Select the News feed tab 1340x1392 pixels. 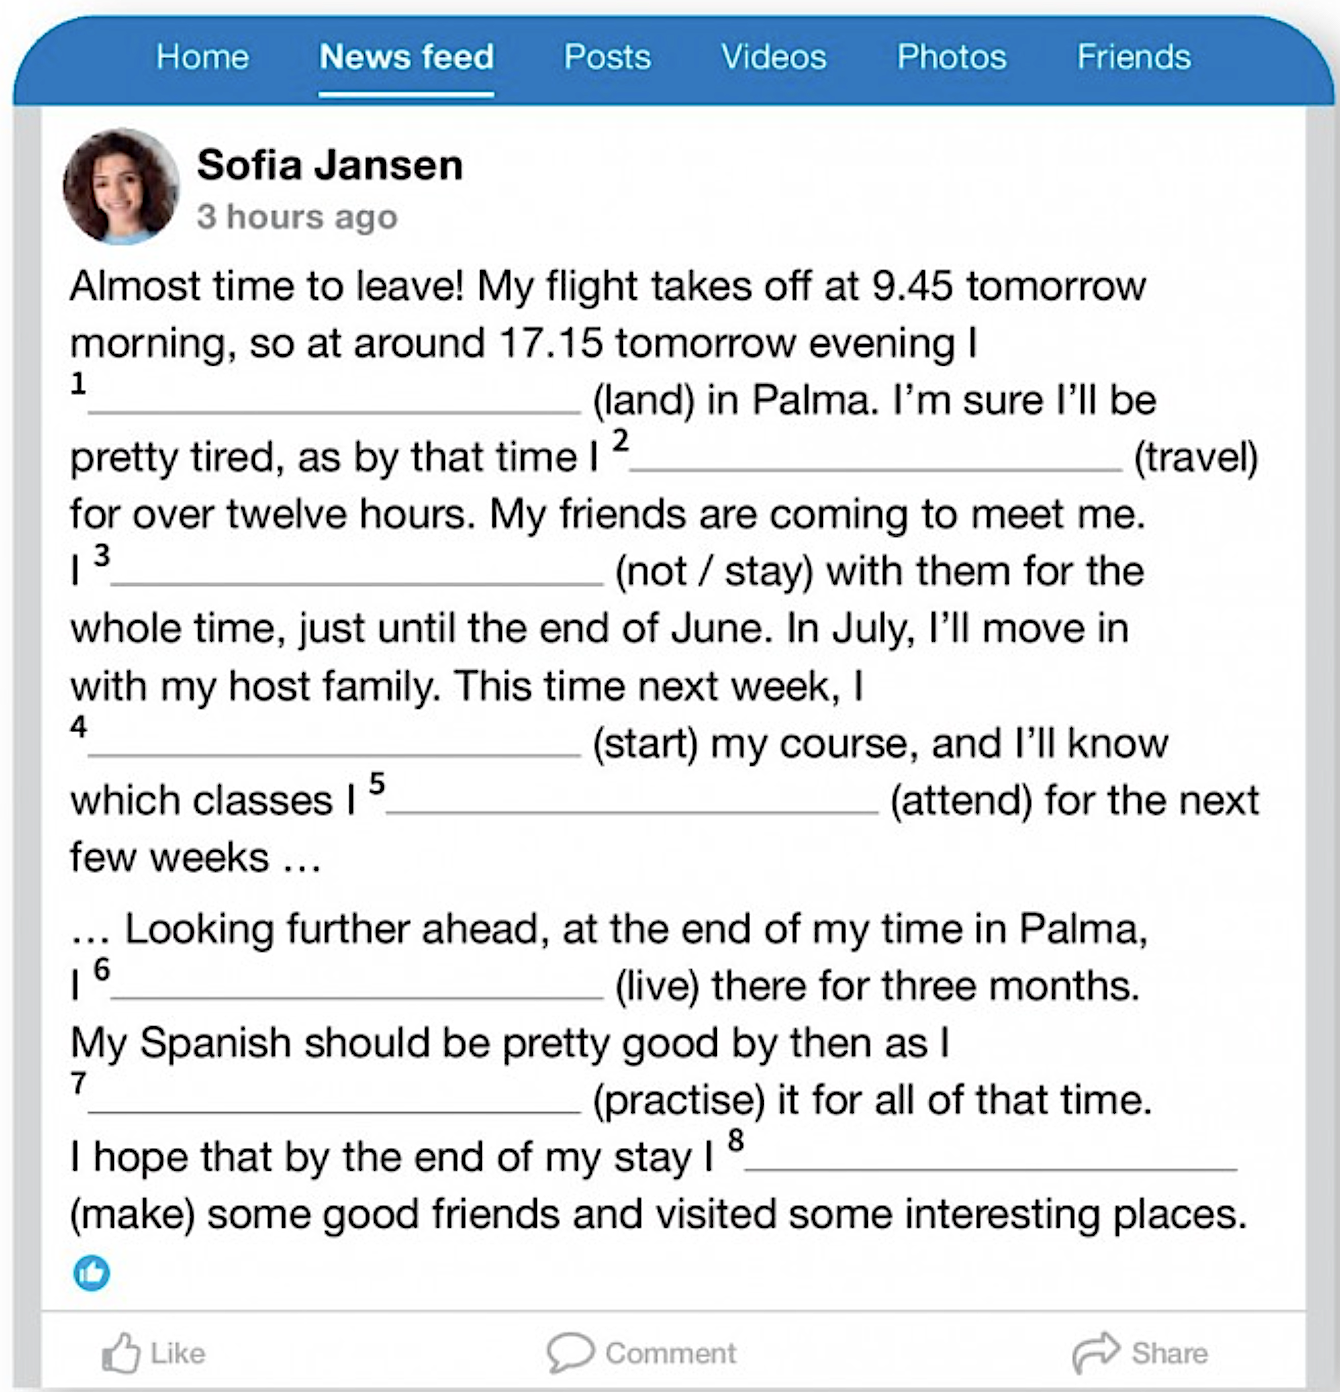pos(406,57)
